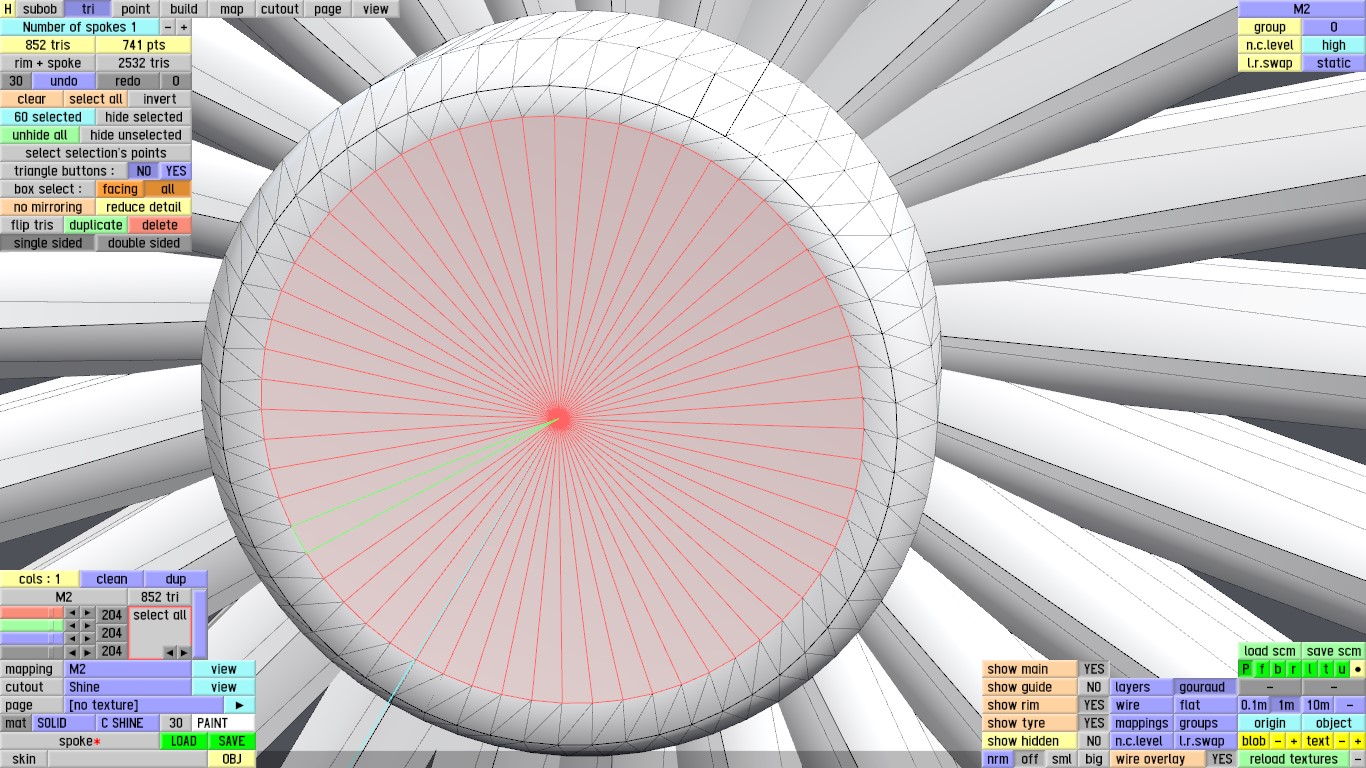Set box select to facing
The image size is (1366, 768).
pos(120,189)
